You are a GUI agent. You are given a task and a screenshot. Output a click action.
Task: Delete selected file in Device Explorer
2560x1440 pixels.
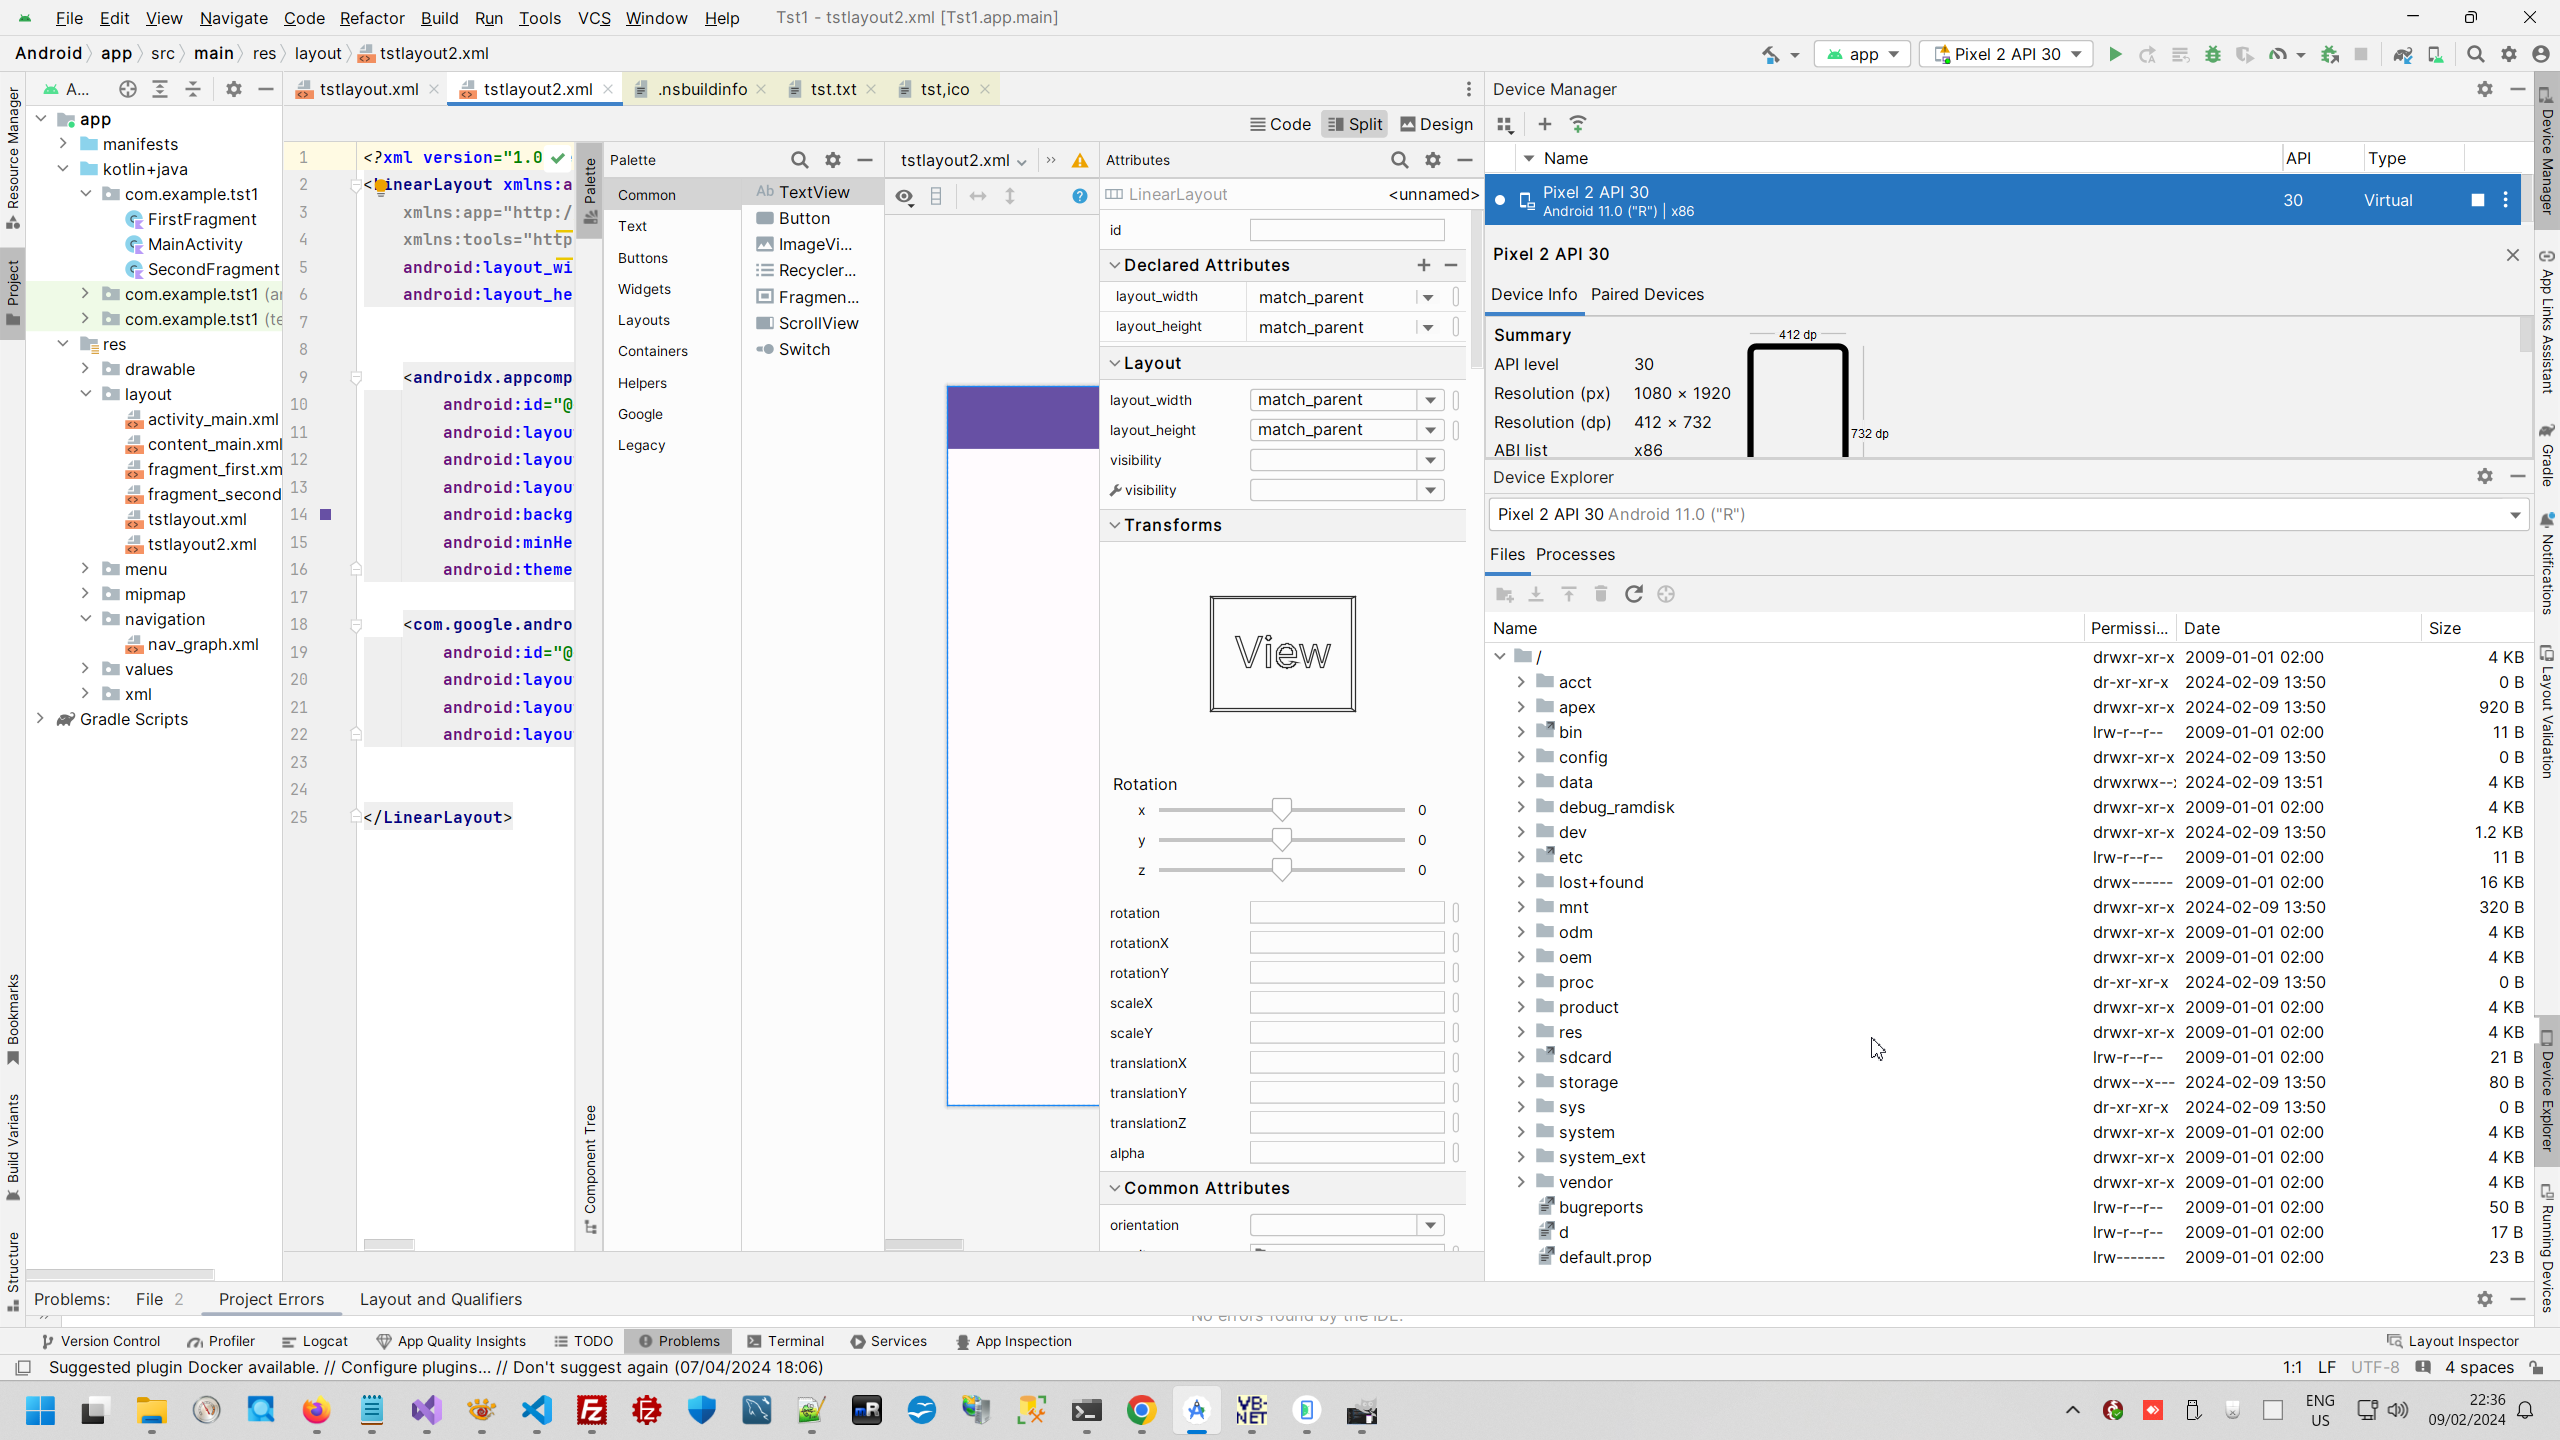(1600, 594)
